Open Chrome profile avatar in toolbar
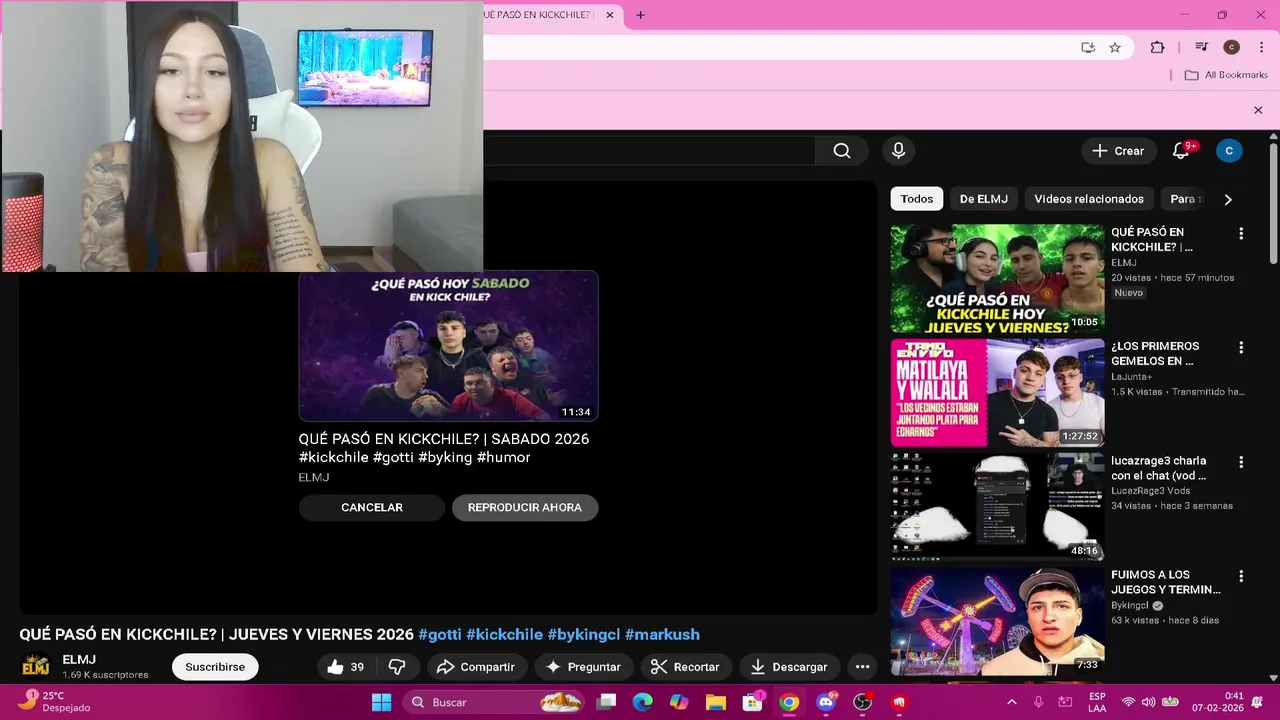This screenshot has width=1280, height=720. pos(1232,47)
